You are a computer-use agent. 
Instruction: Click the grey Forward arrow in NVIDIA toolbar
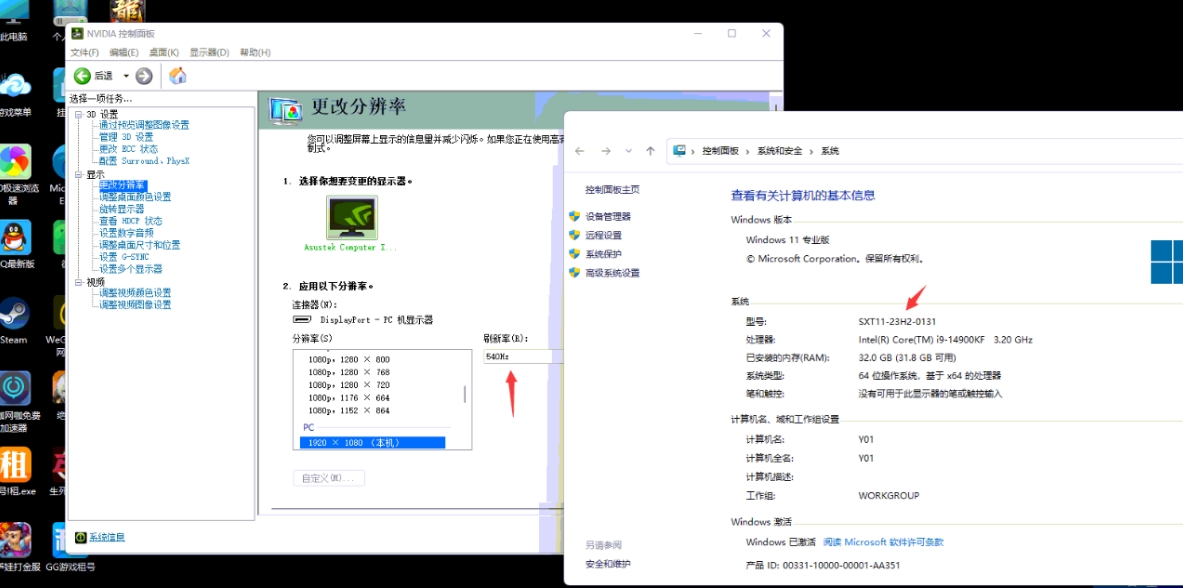[144, 75]
